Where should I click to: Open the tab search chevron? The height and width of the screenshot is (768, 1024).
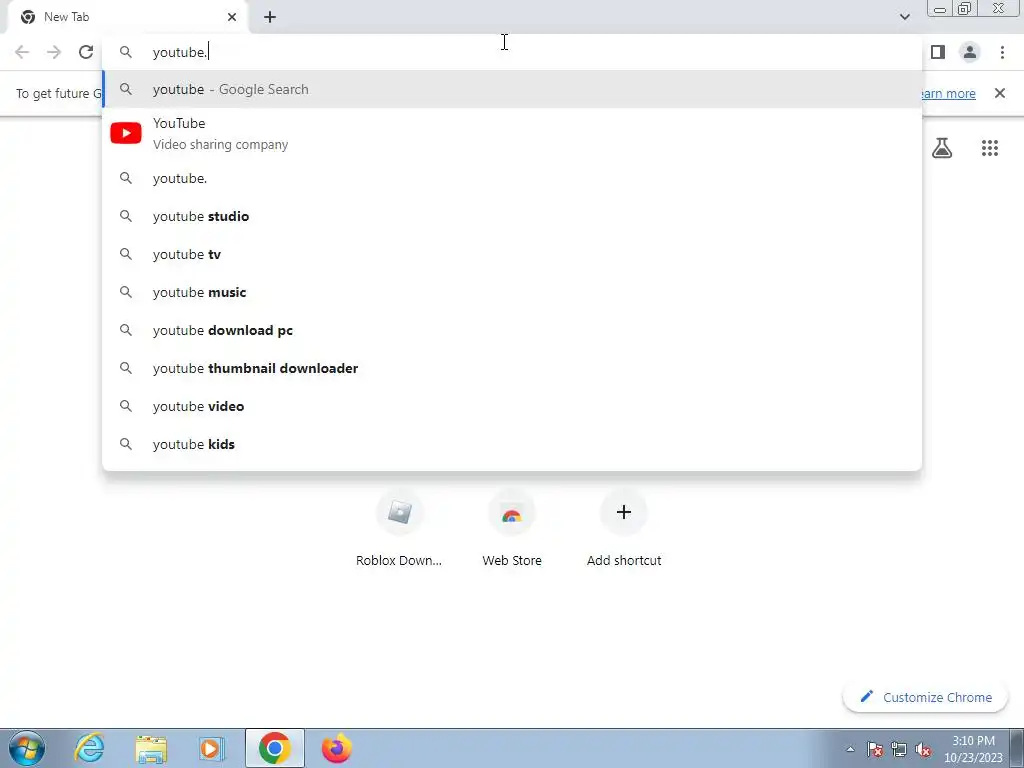click(x=904, y=17)
